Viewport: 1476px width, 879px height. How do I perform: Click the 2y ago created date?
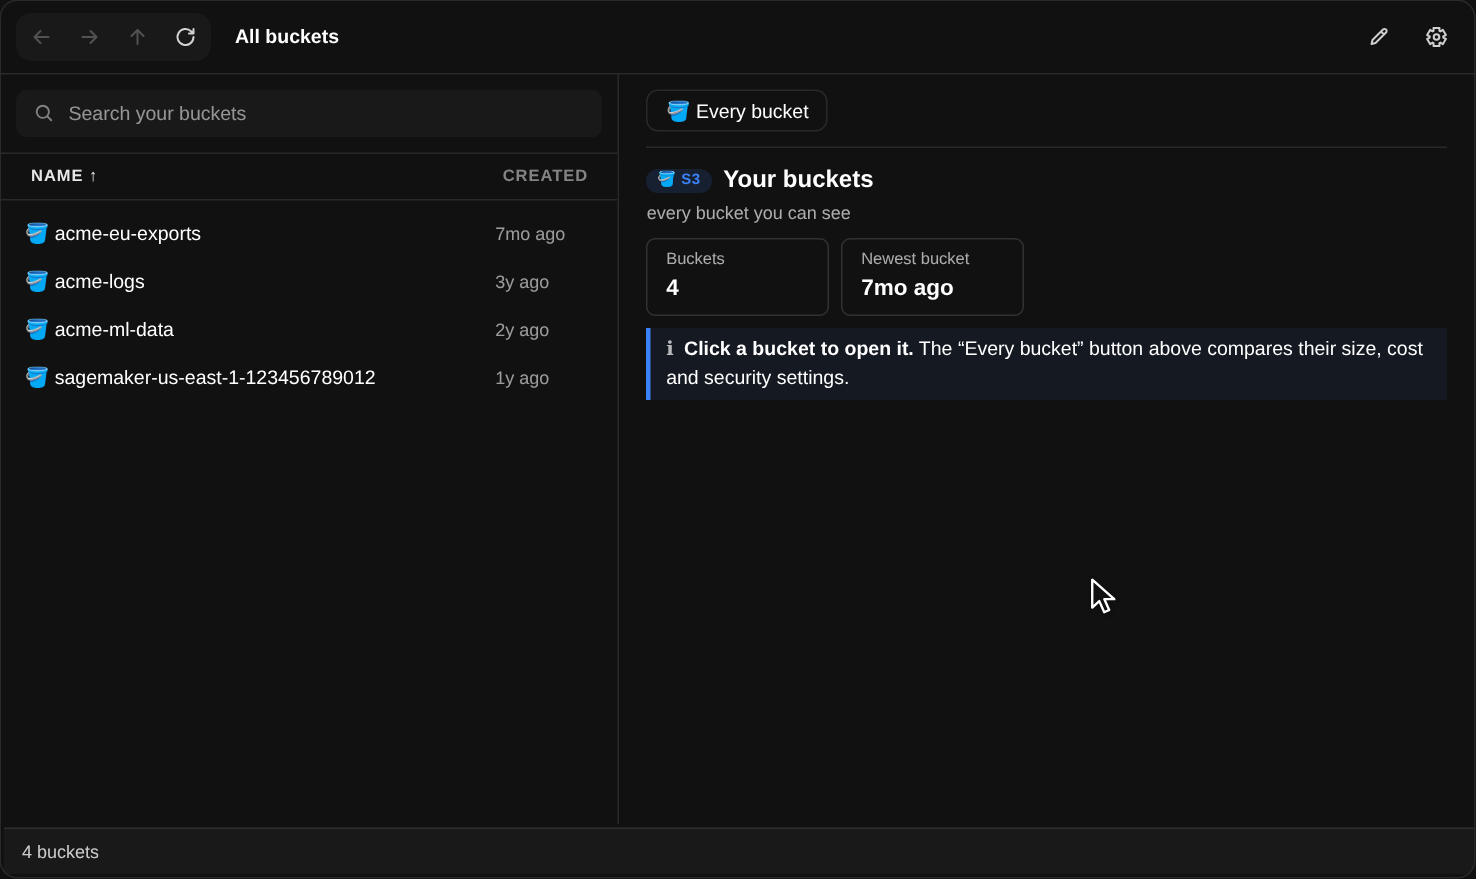point(522,330)
